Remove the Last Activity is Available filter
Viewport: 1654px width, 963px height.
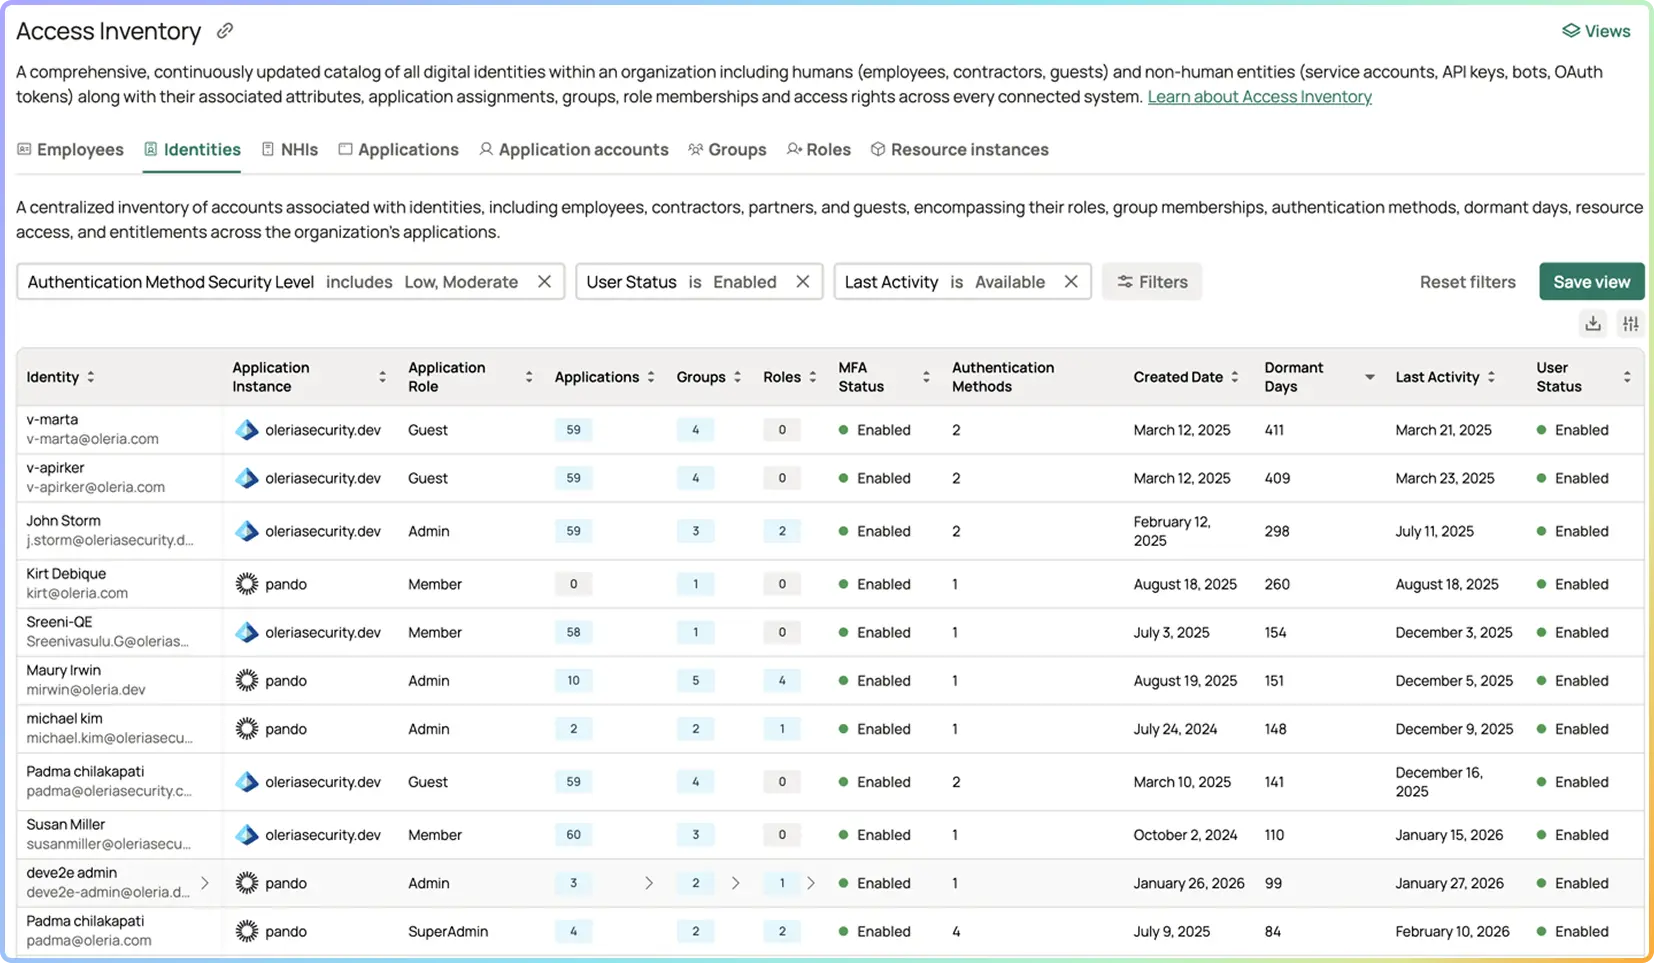click(x=1071, y=282)
